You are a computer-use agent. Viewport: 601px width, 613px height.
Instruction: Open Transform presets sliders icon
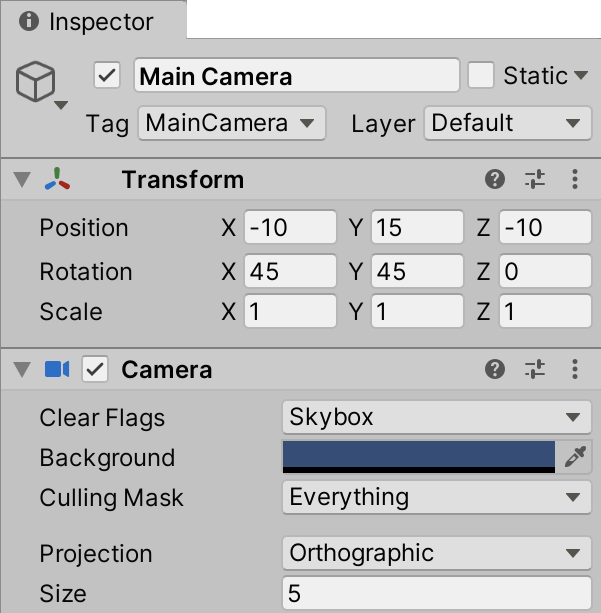[x=535, y=180]
